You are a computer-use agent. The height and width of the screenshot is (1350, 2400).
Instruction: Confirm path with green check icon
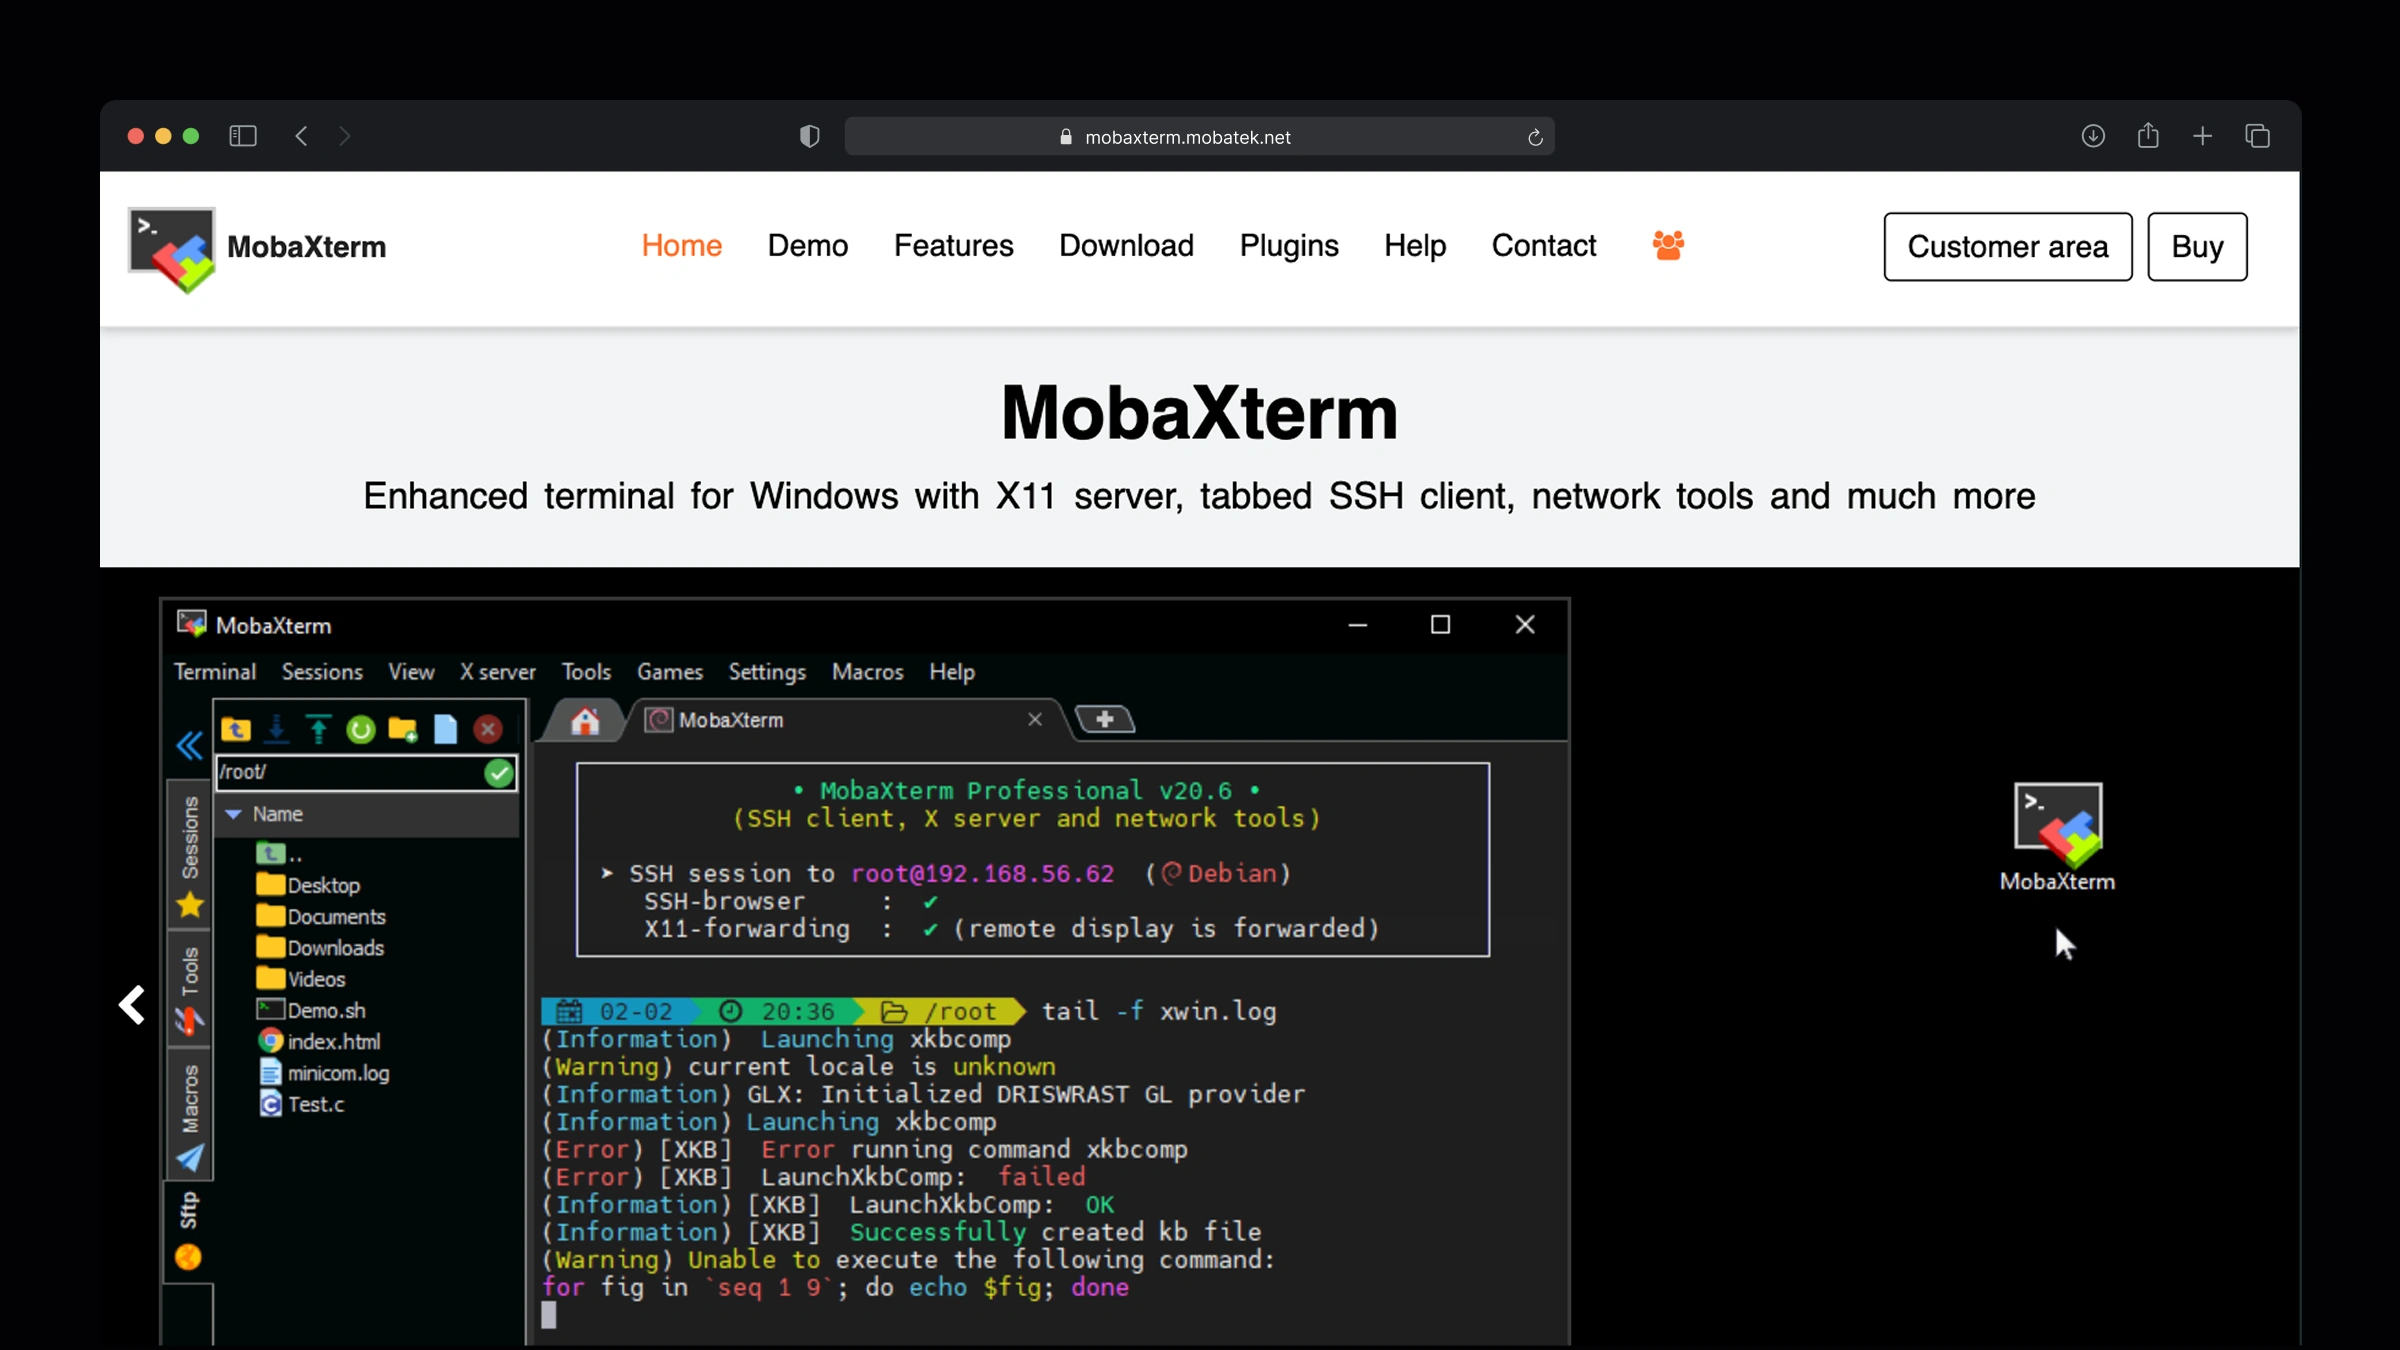click(499, 773)
